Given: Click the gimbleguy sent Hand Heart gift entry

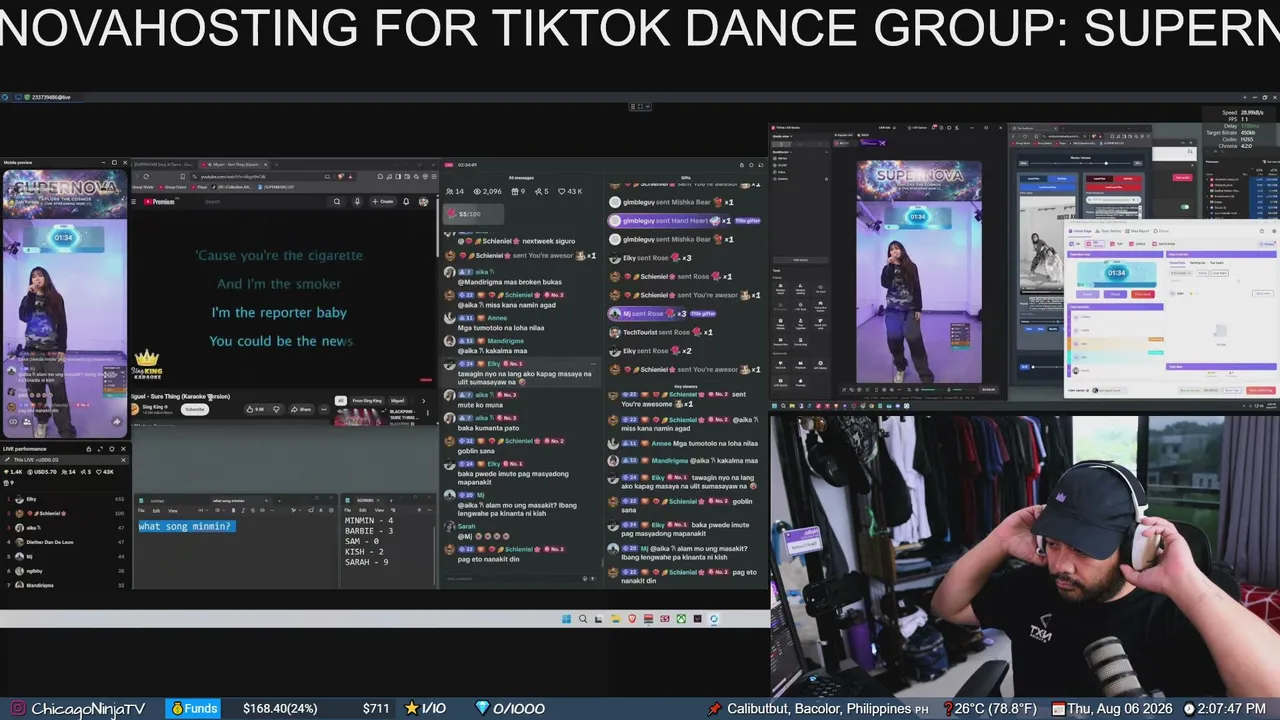Looking at the screenshot, I should point(685,220).
